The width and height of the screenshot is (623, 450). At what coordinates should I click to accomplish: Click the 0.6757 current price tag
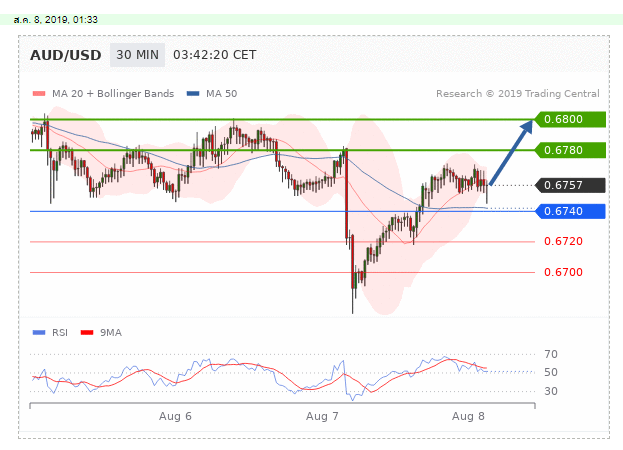point(570,185)
